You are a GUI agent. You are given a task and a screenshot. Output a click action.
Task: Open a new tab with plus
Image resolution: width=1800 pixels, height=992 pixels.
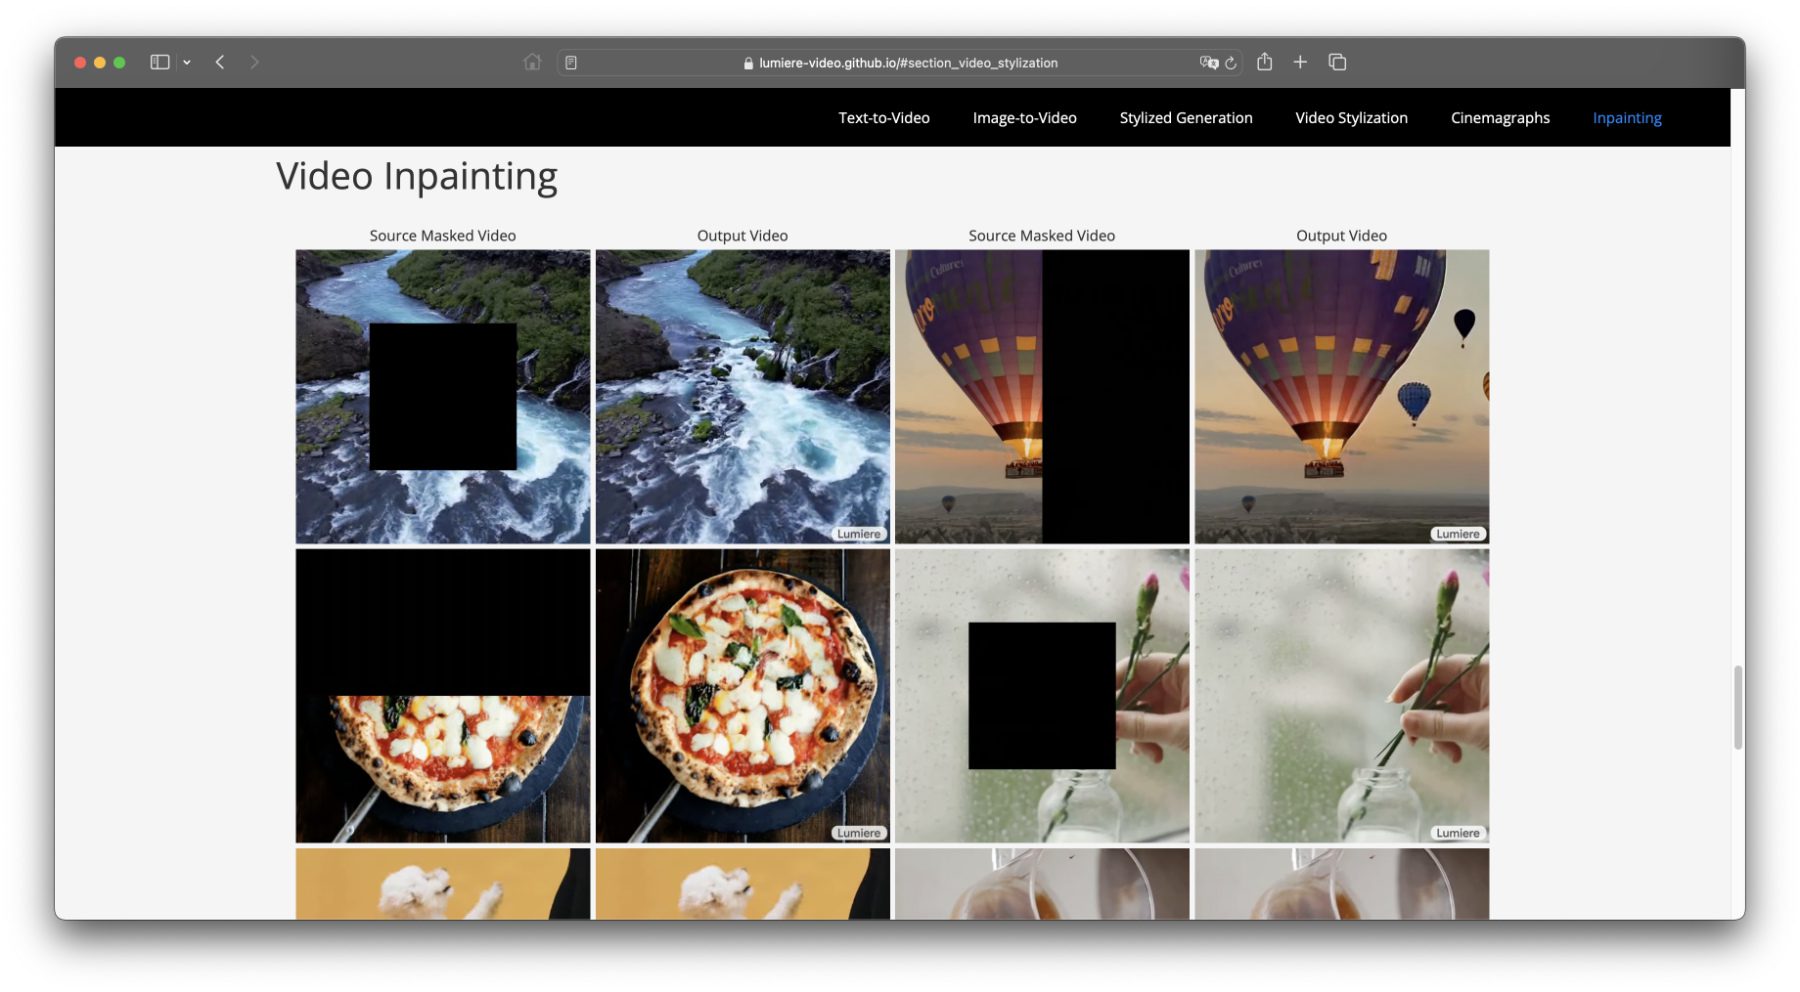point(1300,62)
